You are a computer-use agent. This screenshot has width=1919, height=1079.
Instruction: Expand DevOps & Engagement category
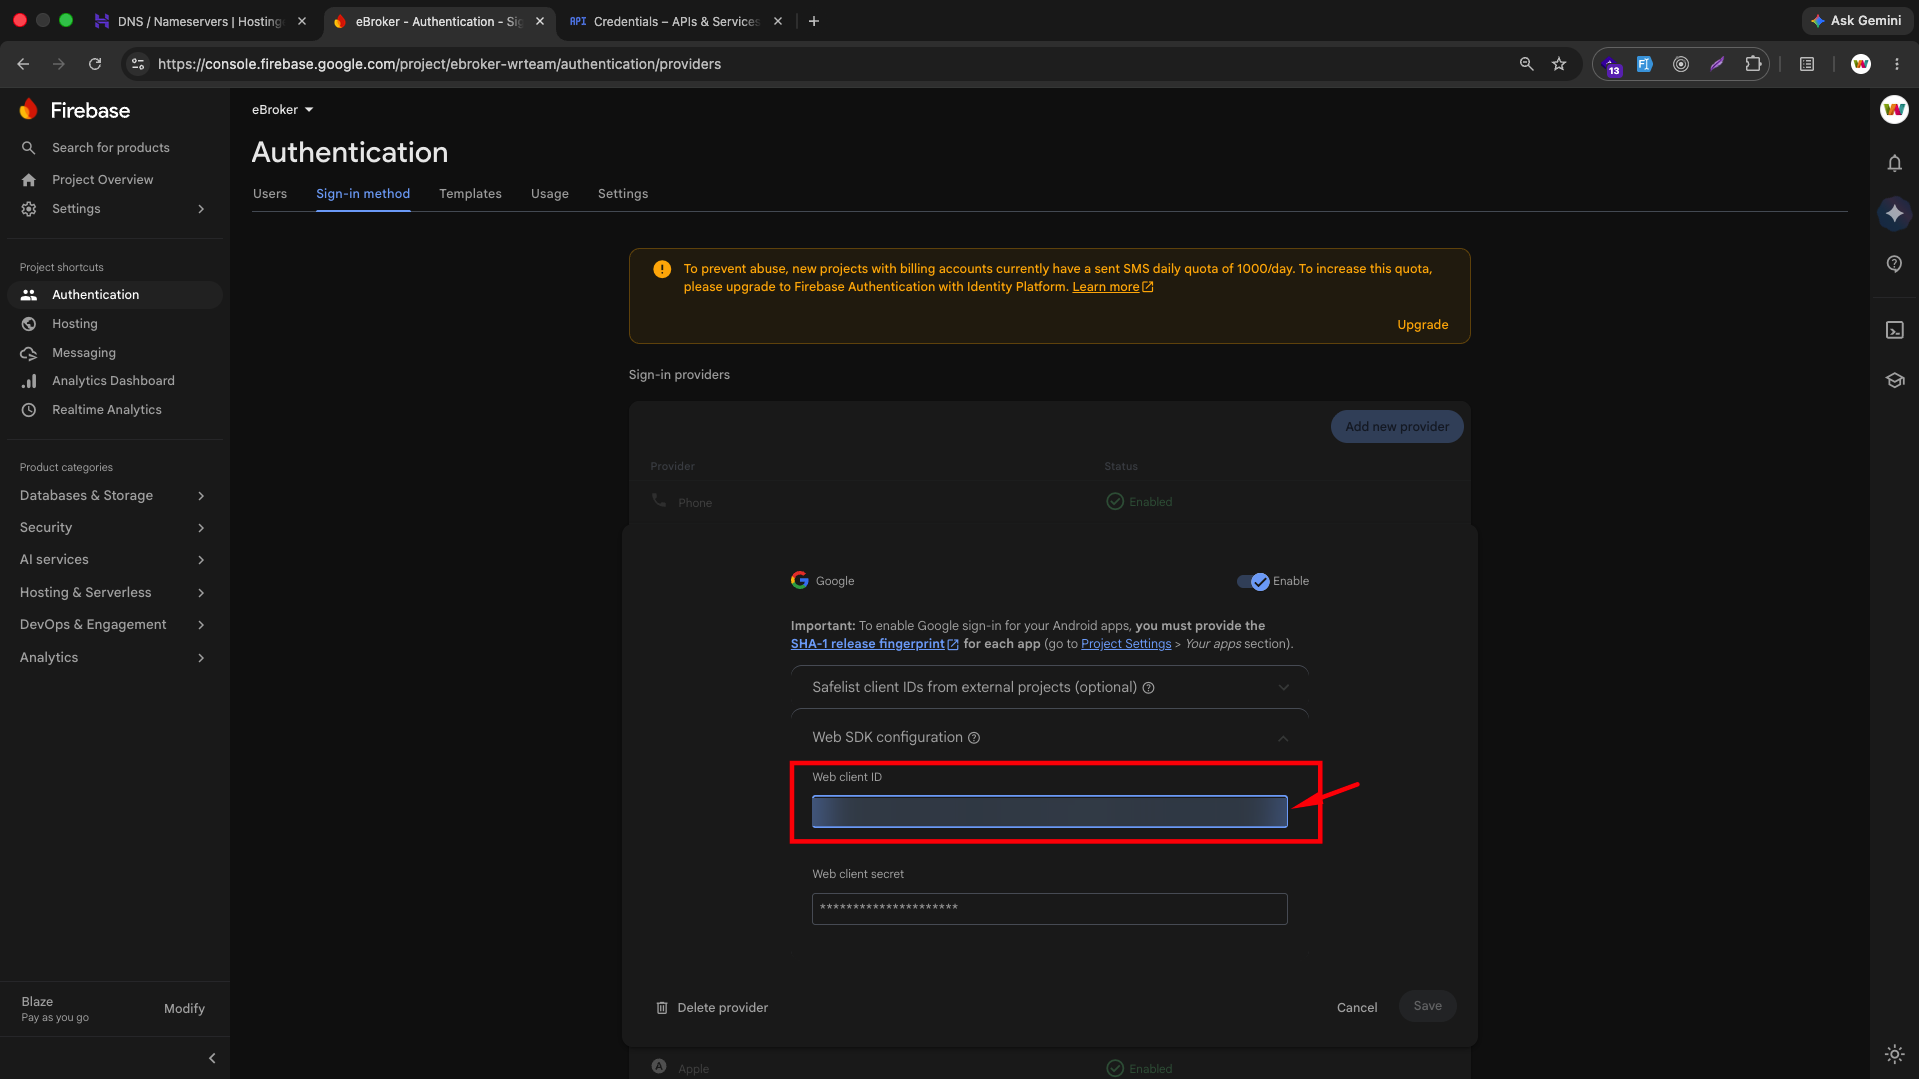coord(112,625)
